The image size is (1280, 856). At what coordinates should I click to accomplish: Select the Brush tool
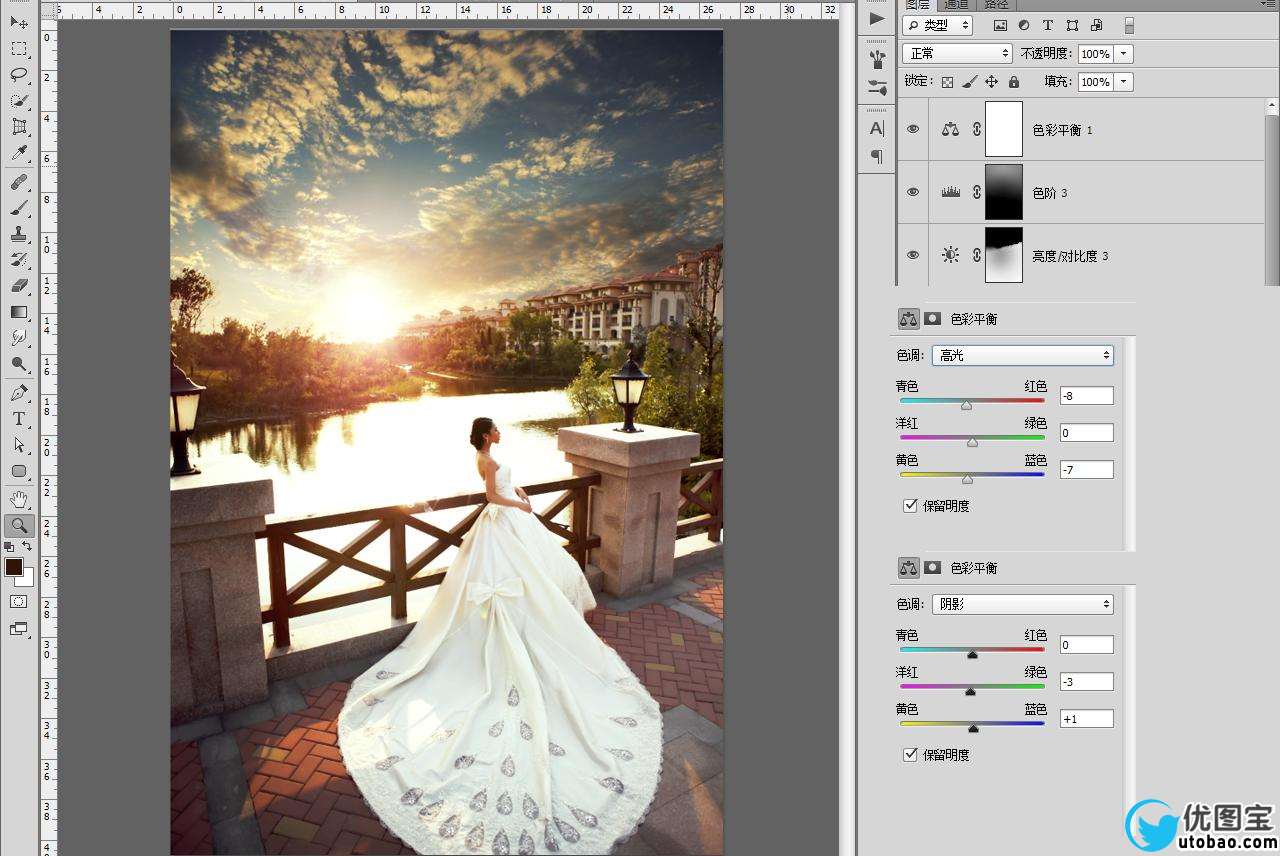[x=19, y=208]
